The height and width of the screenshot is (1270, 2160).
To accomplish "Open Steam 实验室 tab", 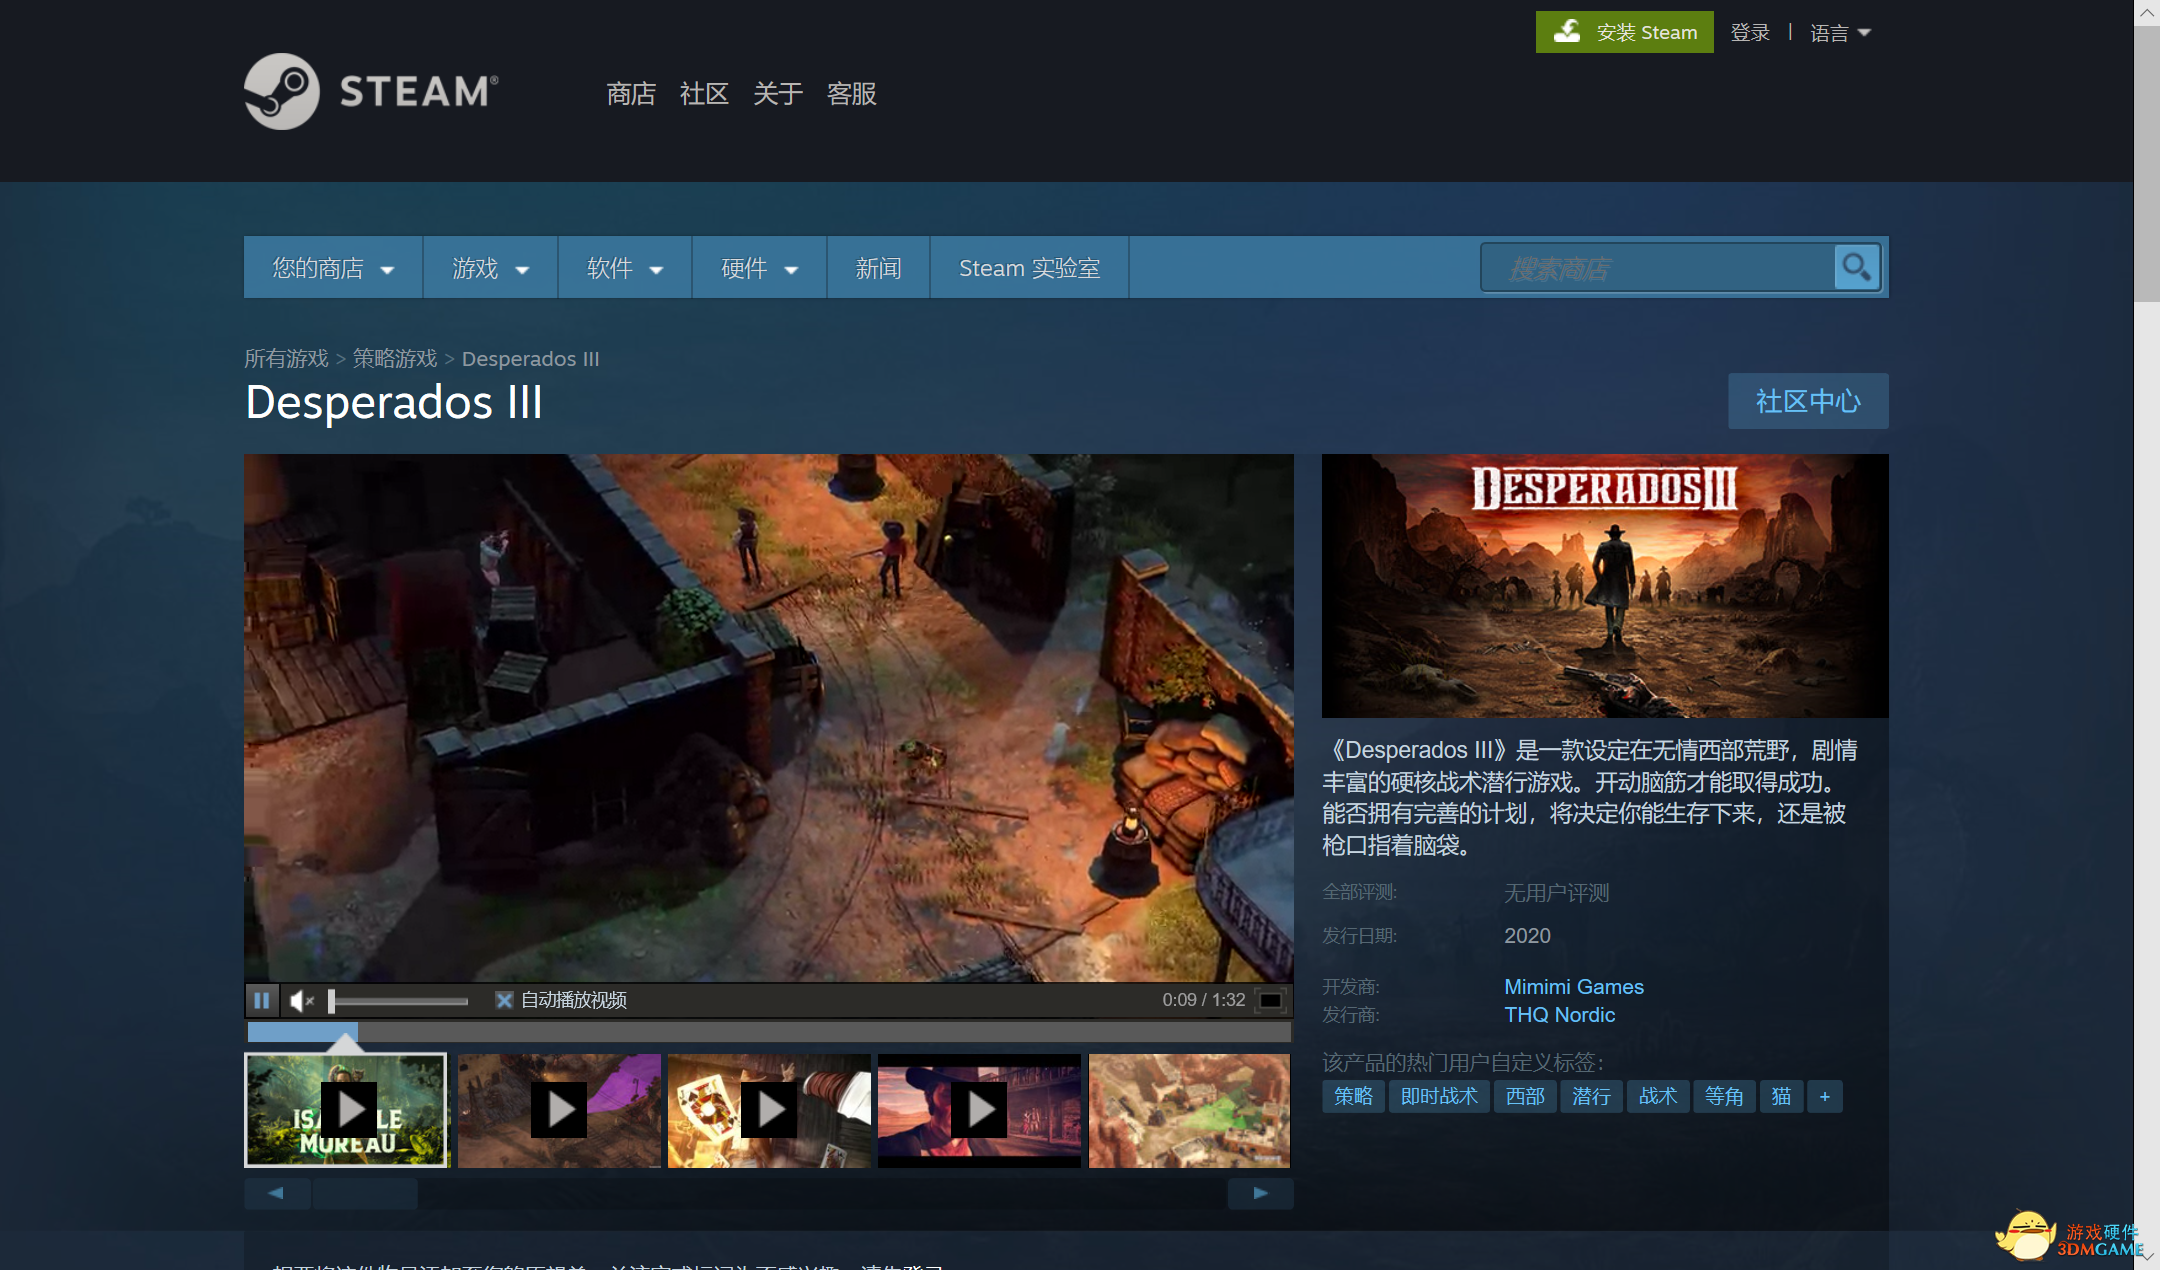I will pos(1029,268).
